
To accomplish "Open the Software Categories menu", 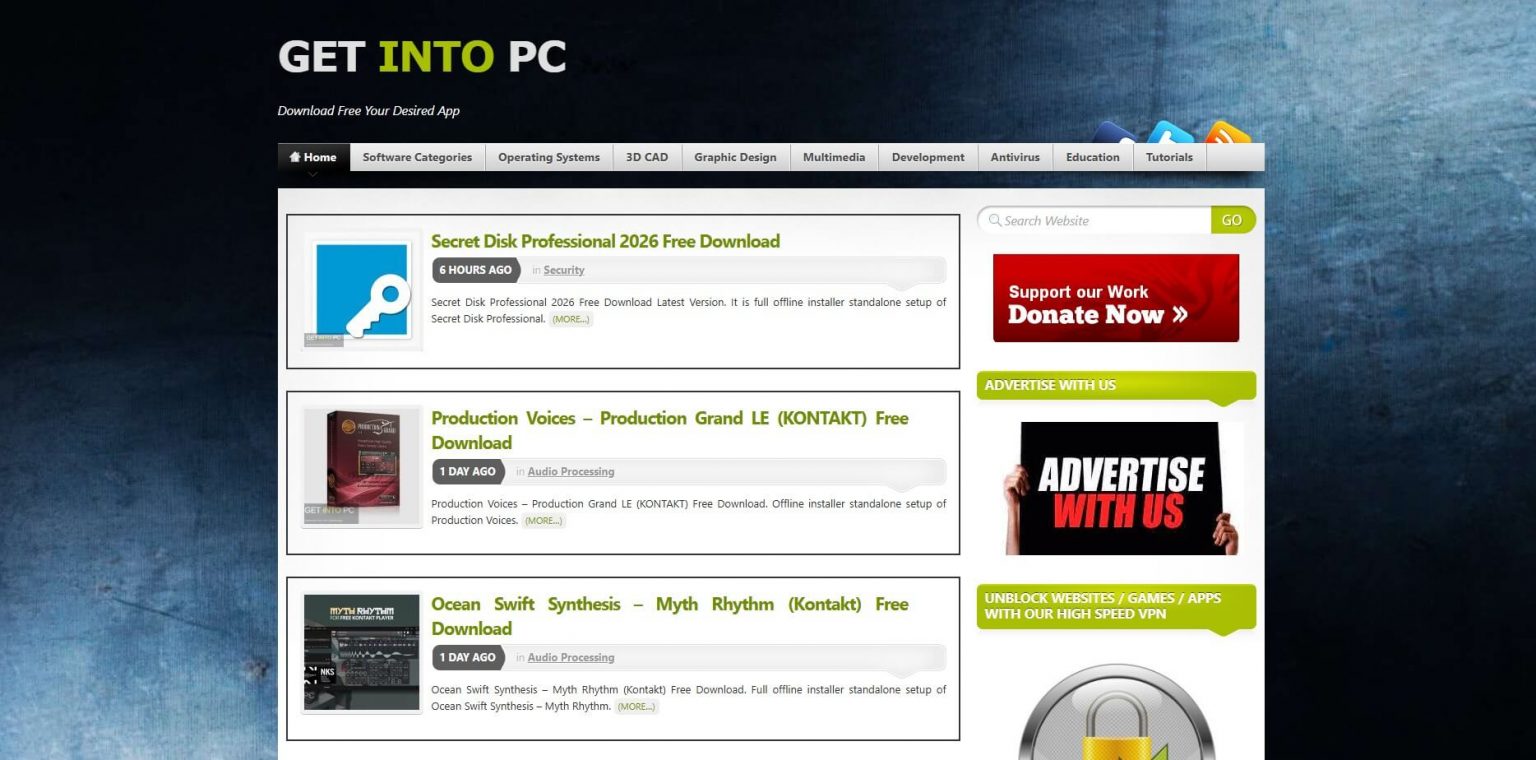I will (417, 157).
